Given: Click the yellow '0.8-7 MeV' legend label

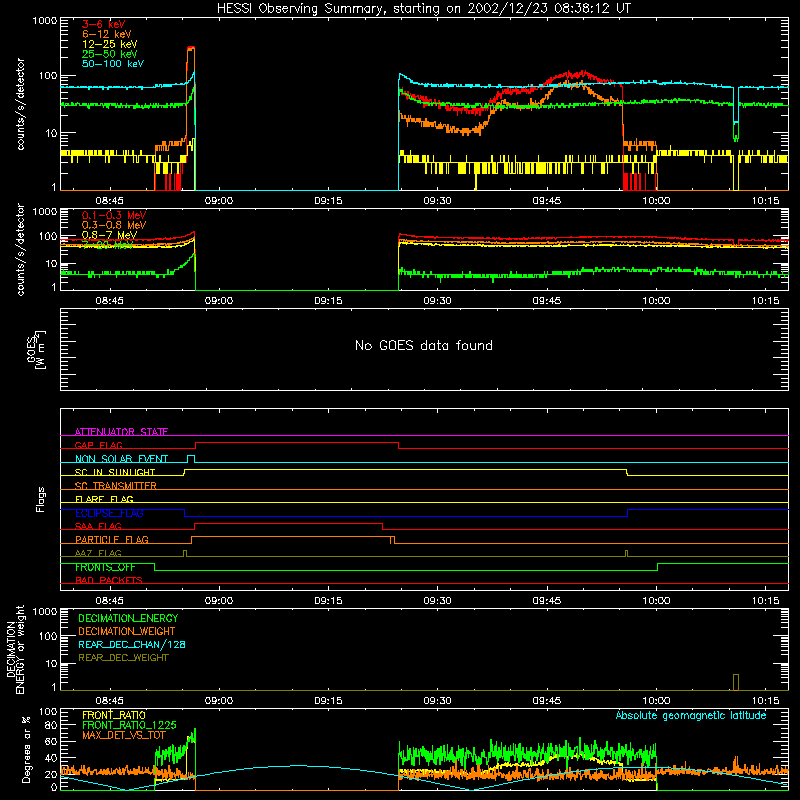Looking at the screenshot, I should click(x=109, y=235).
